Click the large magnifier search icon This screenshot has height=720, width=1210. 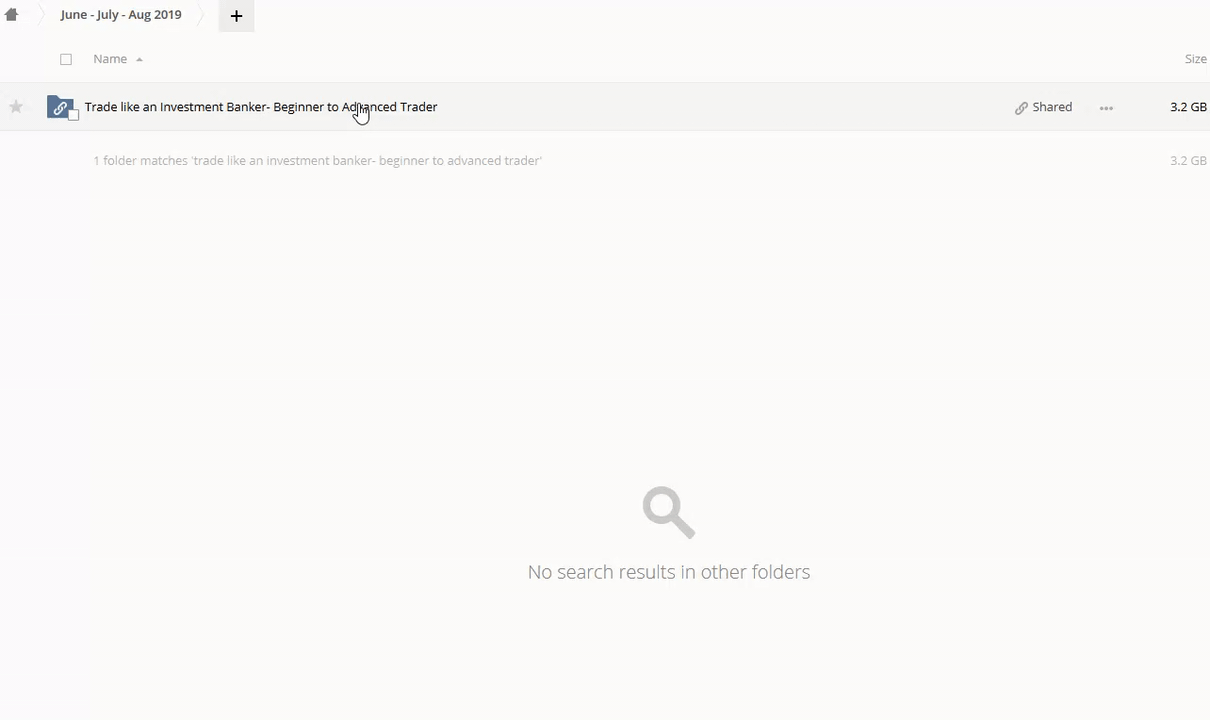point(668,512)
